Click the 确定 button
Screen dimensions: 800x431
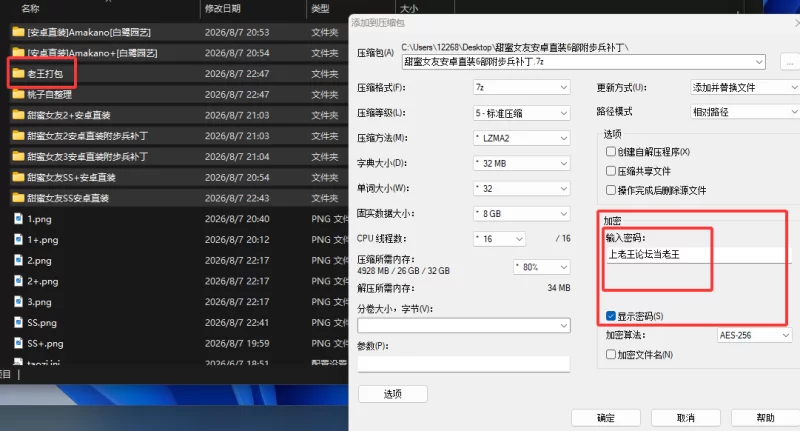[x=606, y=418]
